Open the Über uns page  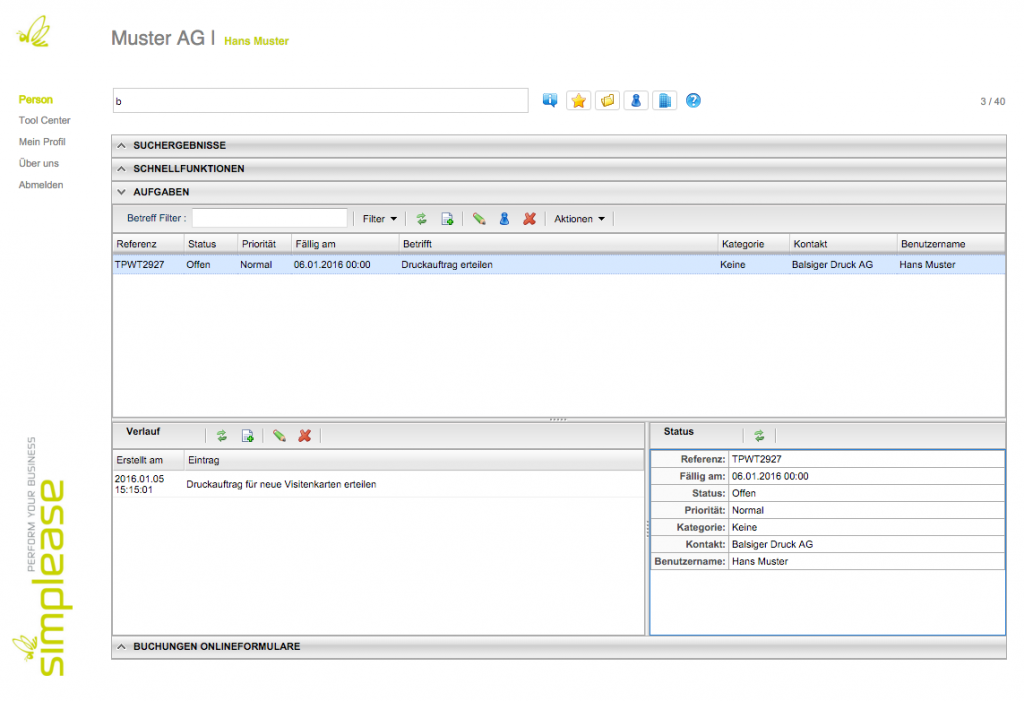point(39,163)
